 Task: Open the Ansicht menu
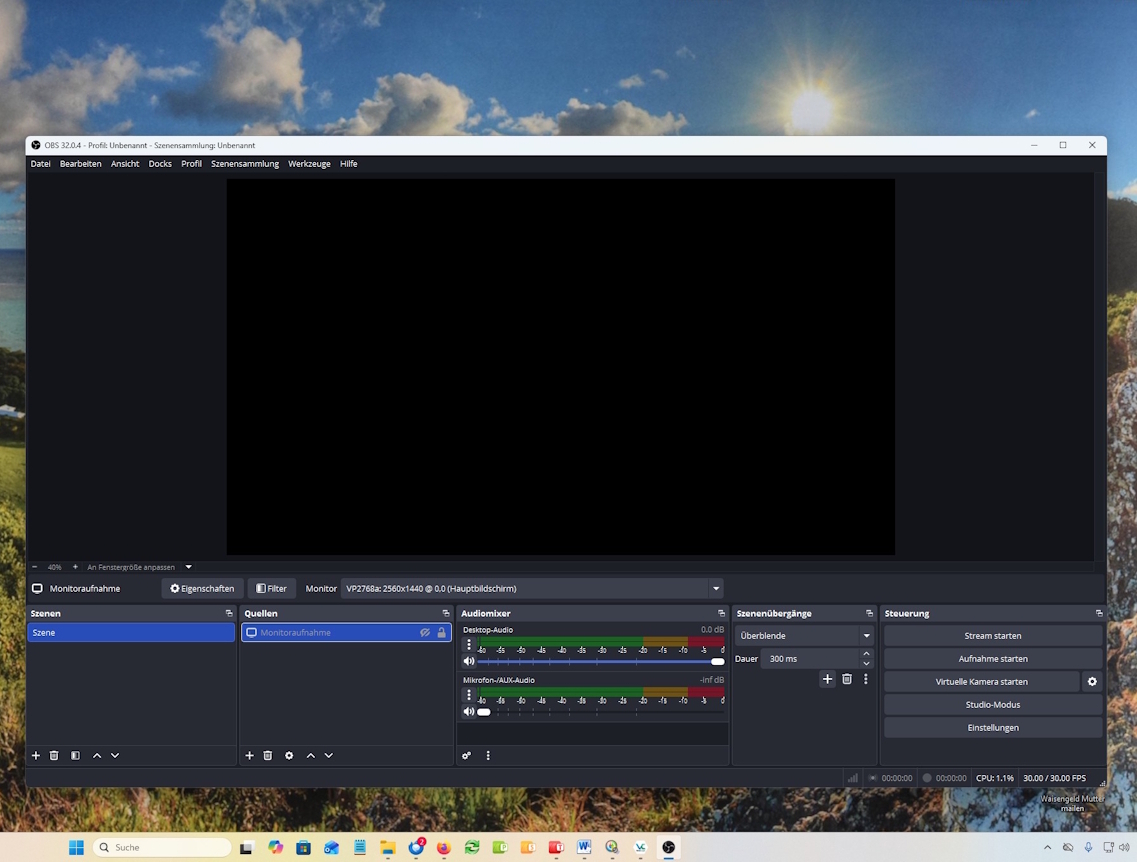click(x=125, y=164)
